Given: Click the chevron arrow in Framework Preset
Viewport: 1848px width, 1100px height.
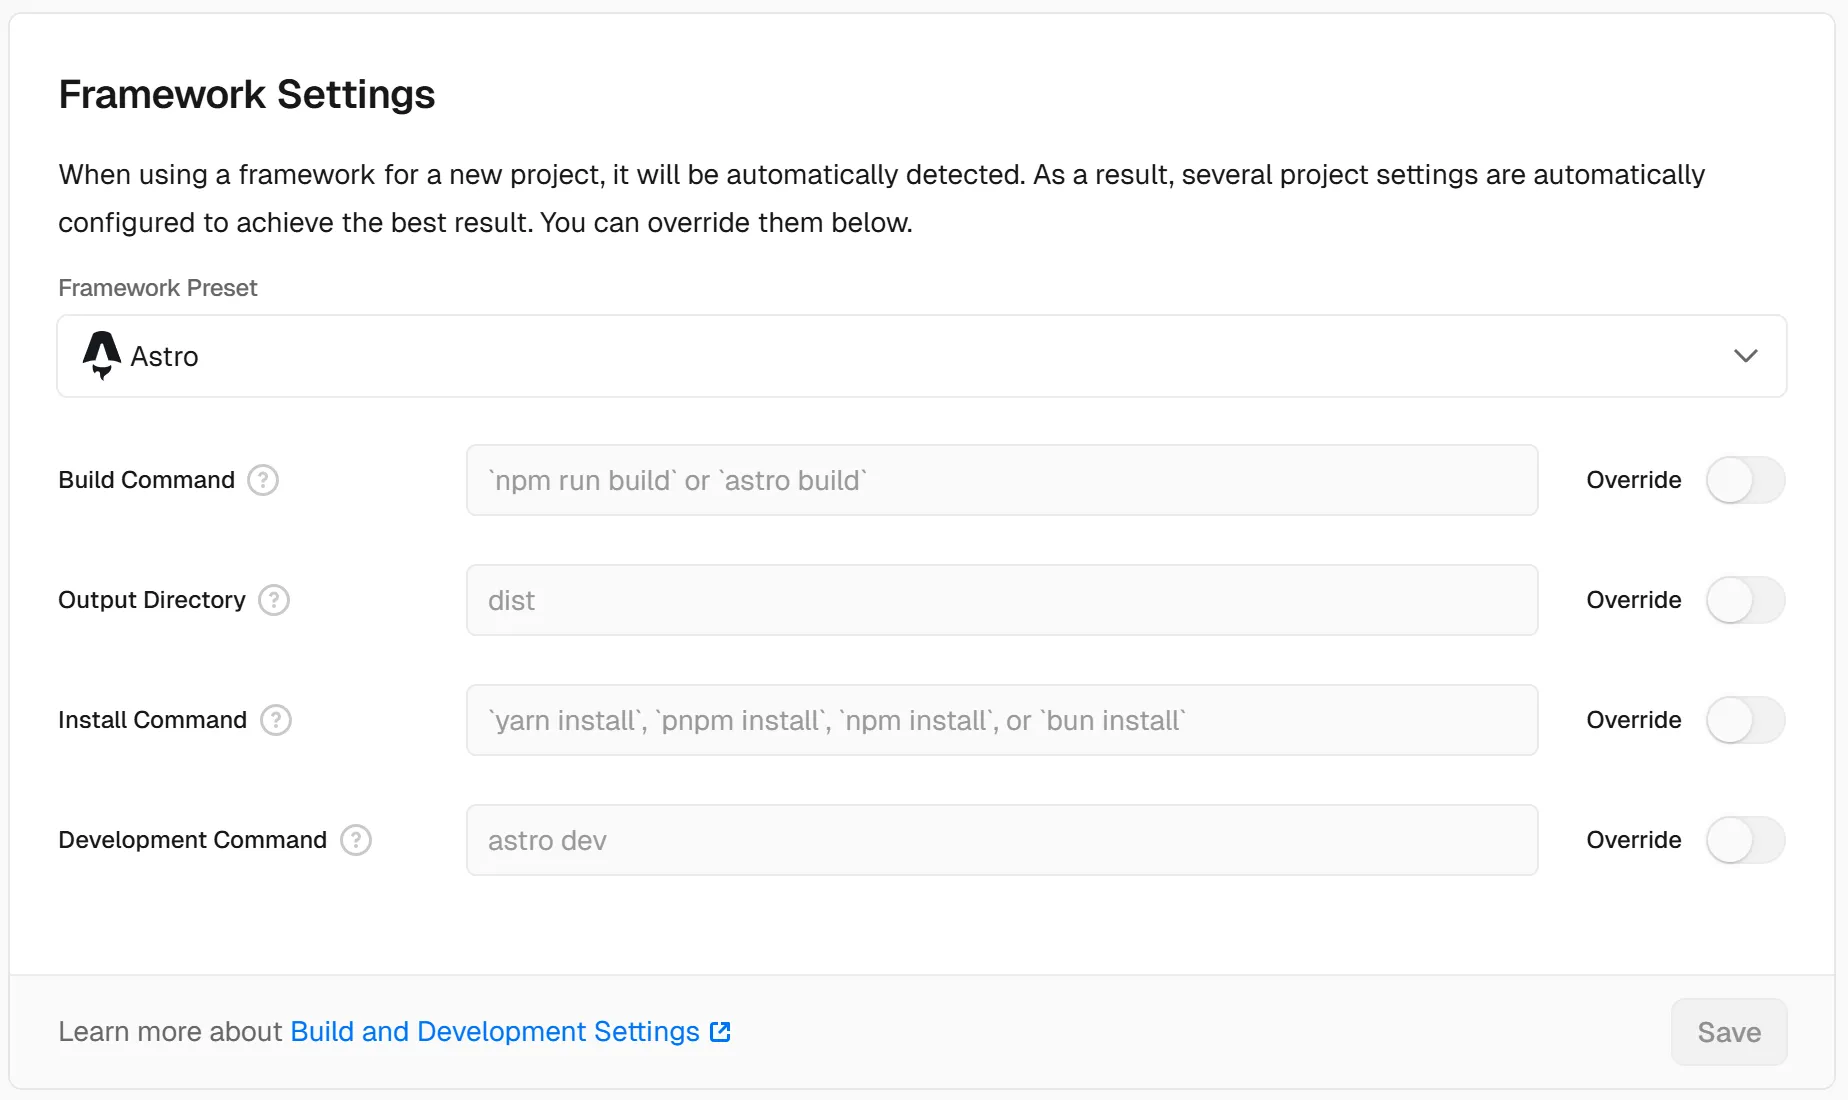Looking at the screenshot, I should [x=1745, y=356].
